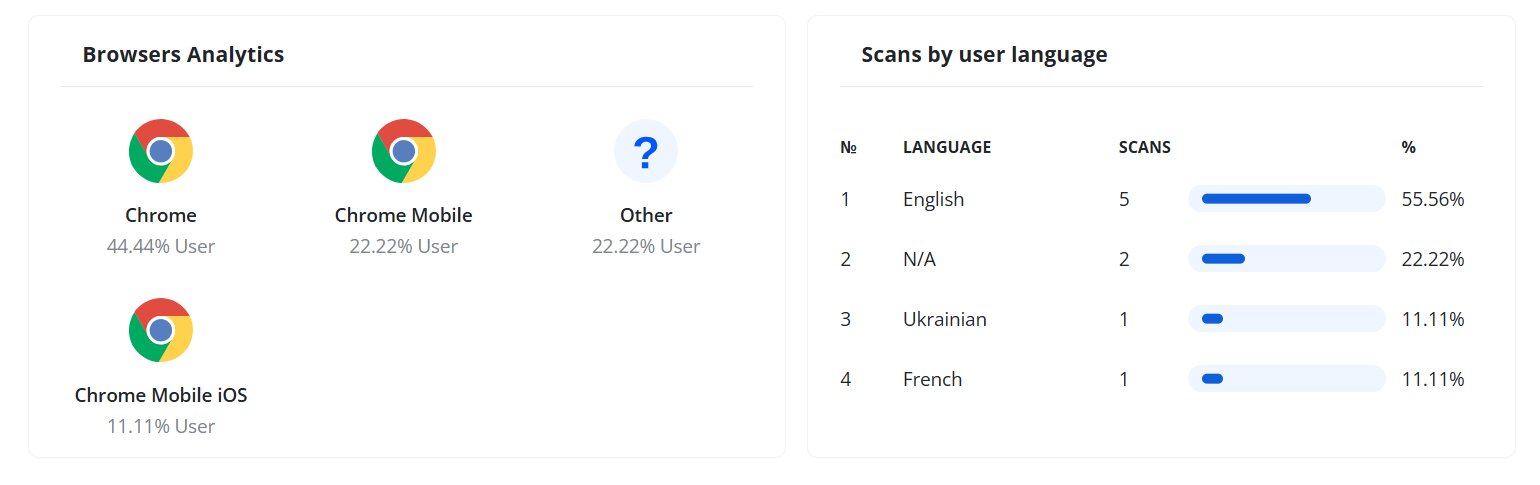
Task: Click the Chrome Mobile browser icon
Action: coord(404,151)
